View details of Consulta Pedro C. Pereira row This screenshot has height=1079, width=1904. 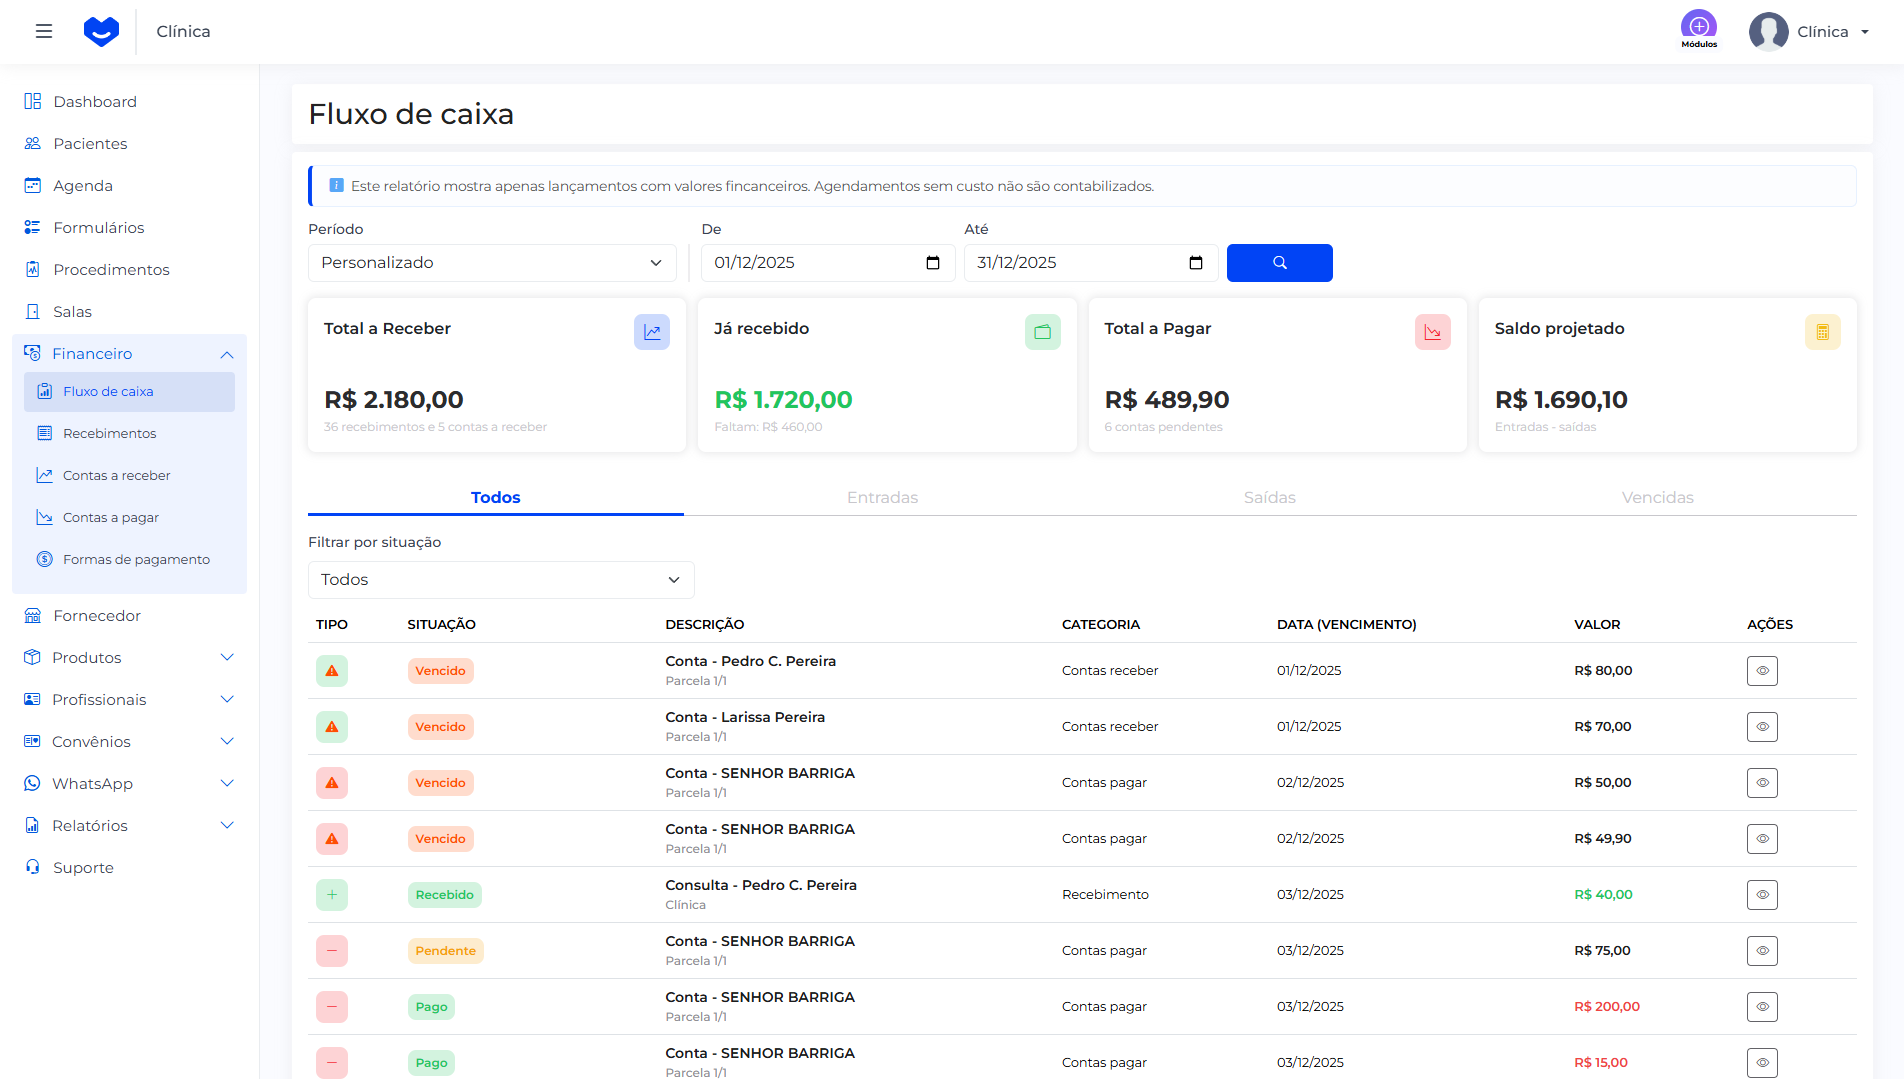click(1762, 895)
